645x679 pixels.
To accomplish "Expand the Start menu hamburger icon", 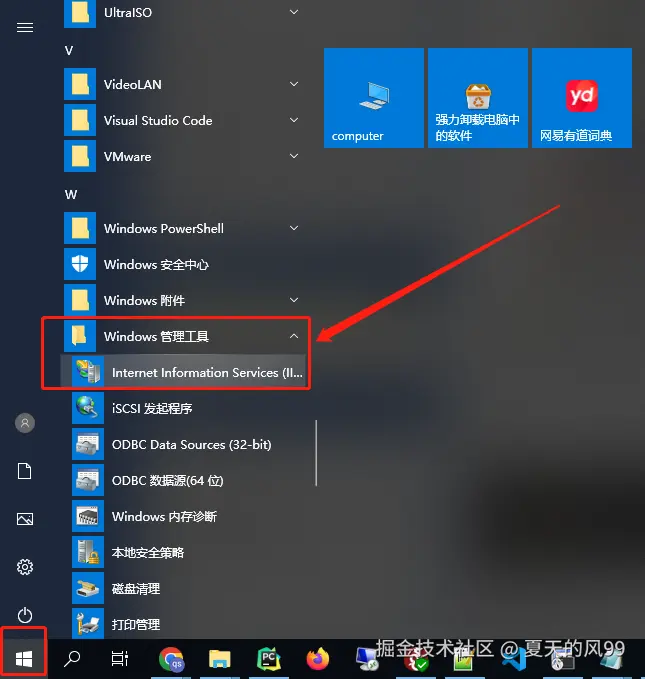I will tap(25, 28).
